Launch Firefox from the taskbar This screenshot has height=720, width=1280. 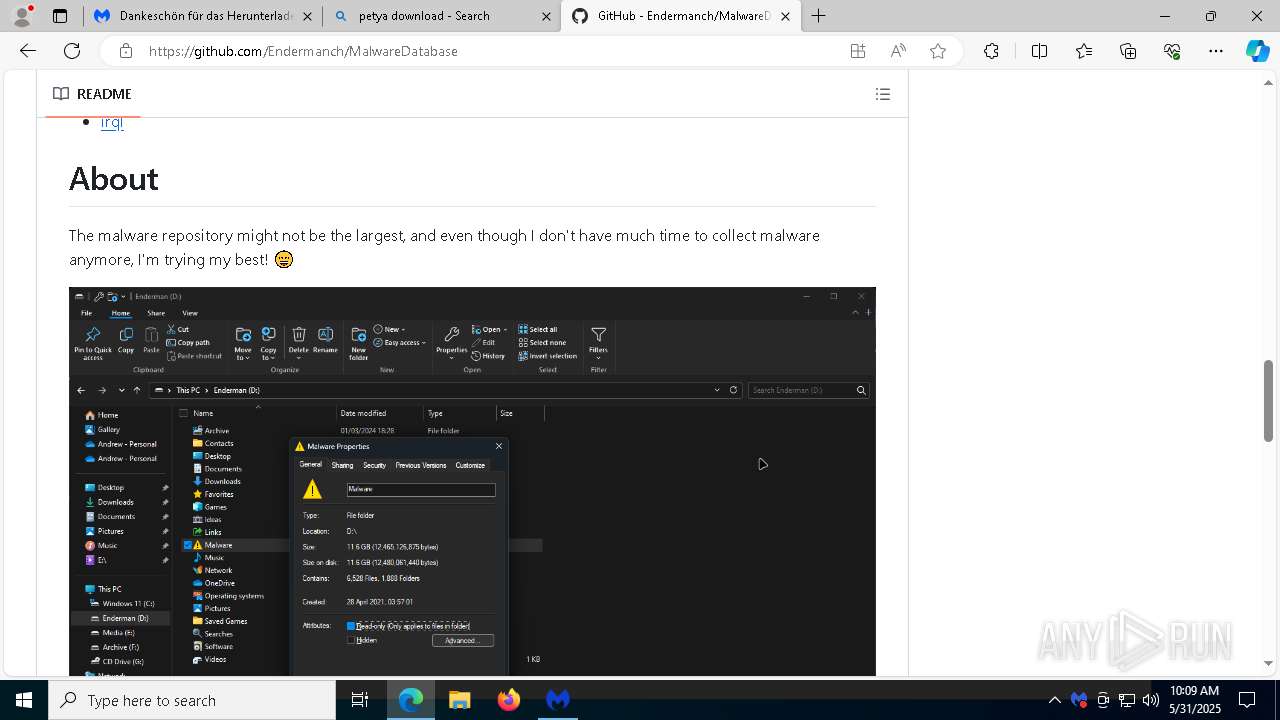pyautogui.click(x=508, y=700)
